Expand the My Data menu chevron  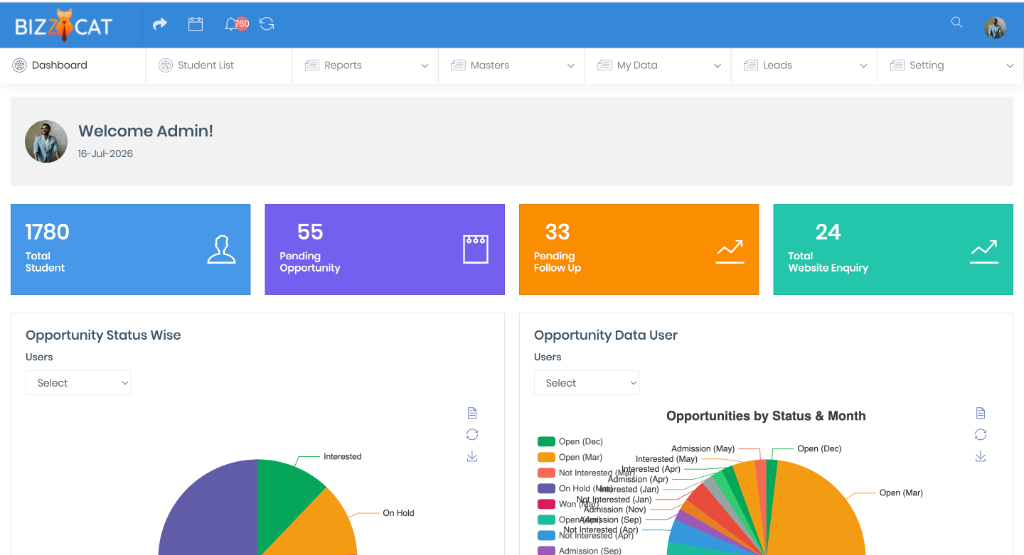coord(717,66)
